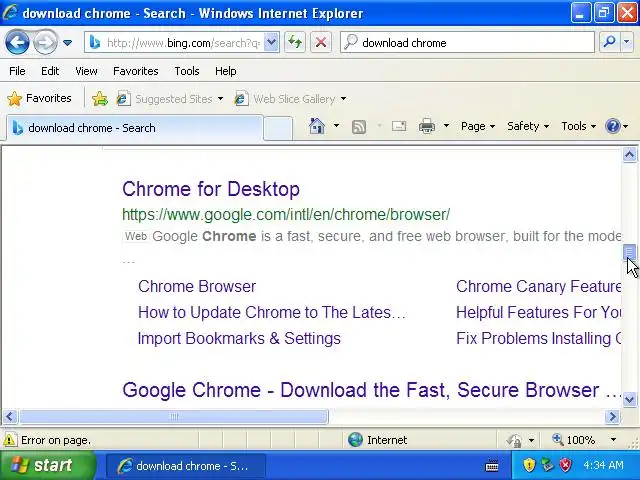The width and height of the screenshot is (640, 480).
Task: Click the Internet zone globe icon
Action: tap(355, 440)
